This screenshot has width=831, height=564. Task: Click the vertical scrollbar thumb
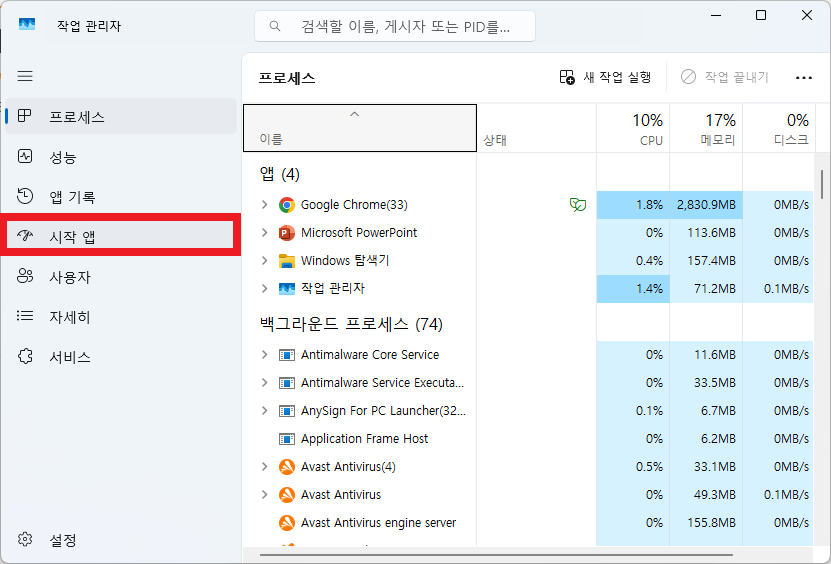point(822,184)
